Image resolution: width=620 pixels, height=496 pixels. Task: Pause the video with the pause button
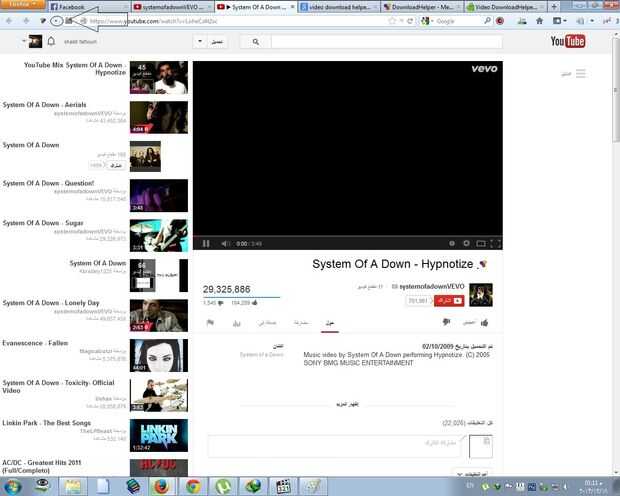(x=206, y=244)
